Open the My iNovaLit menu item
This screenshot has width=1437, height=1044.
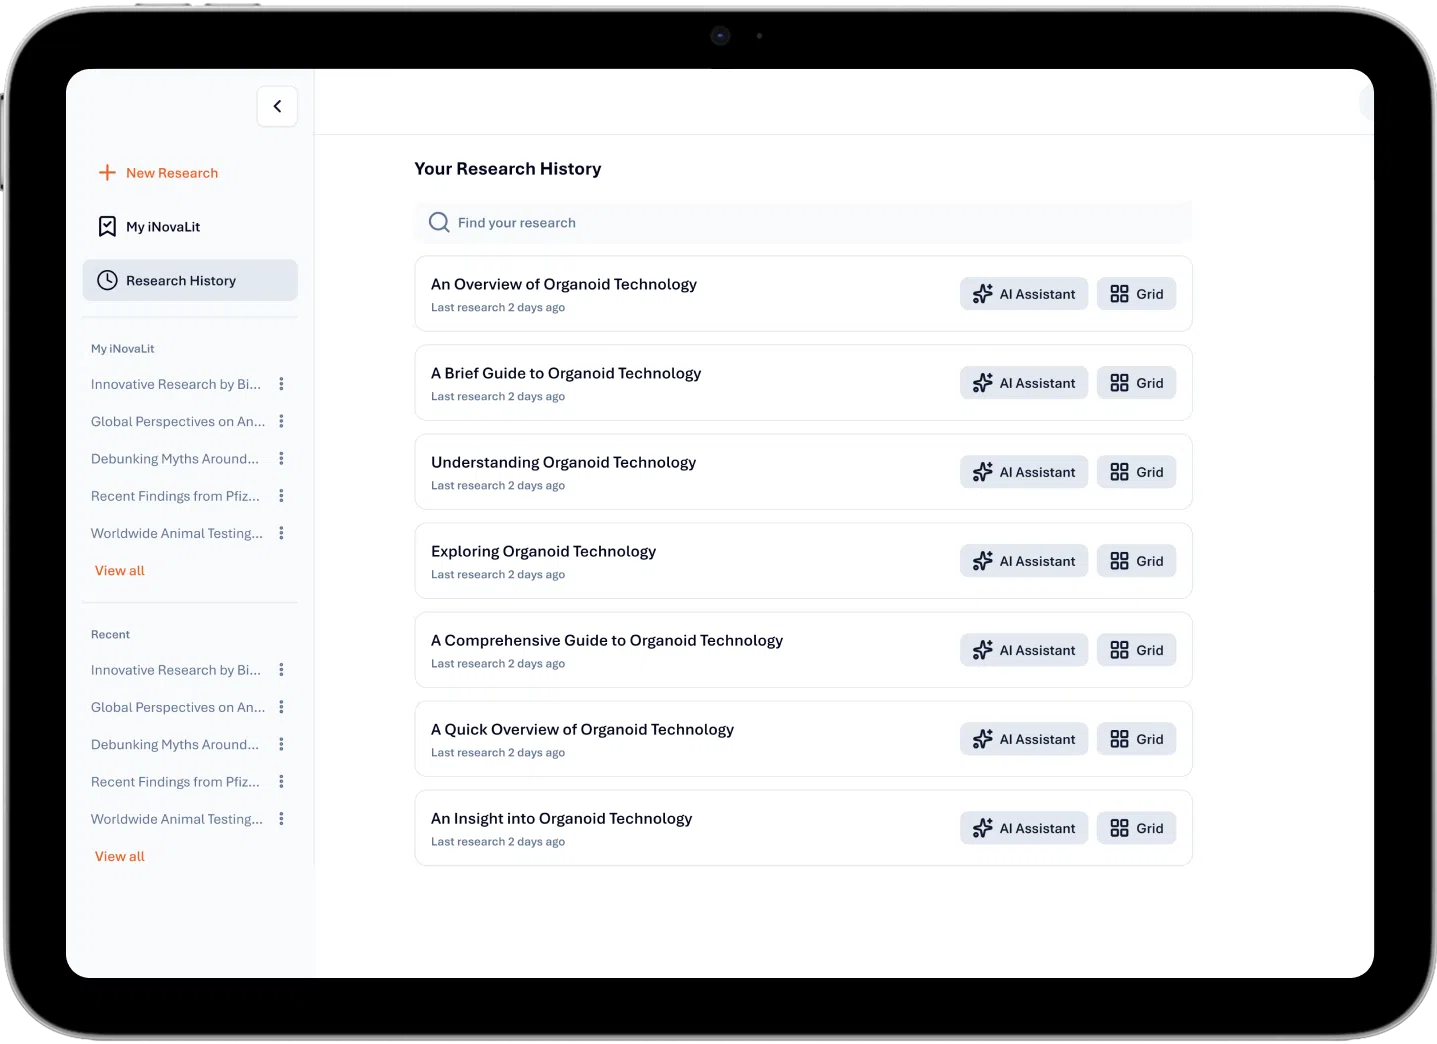pos(163,227)
